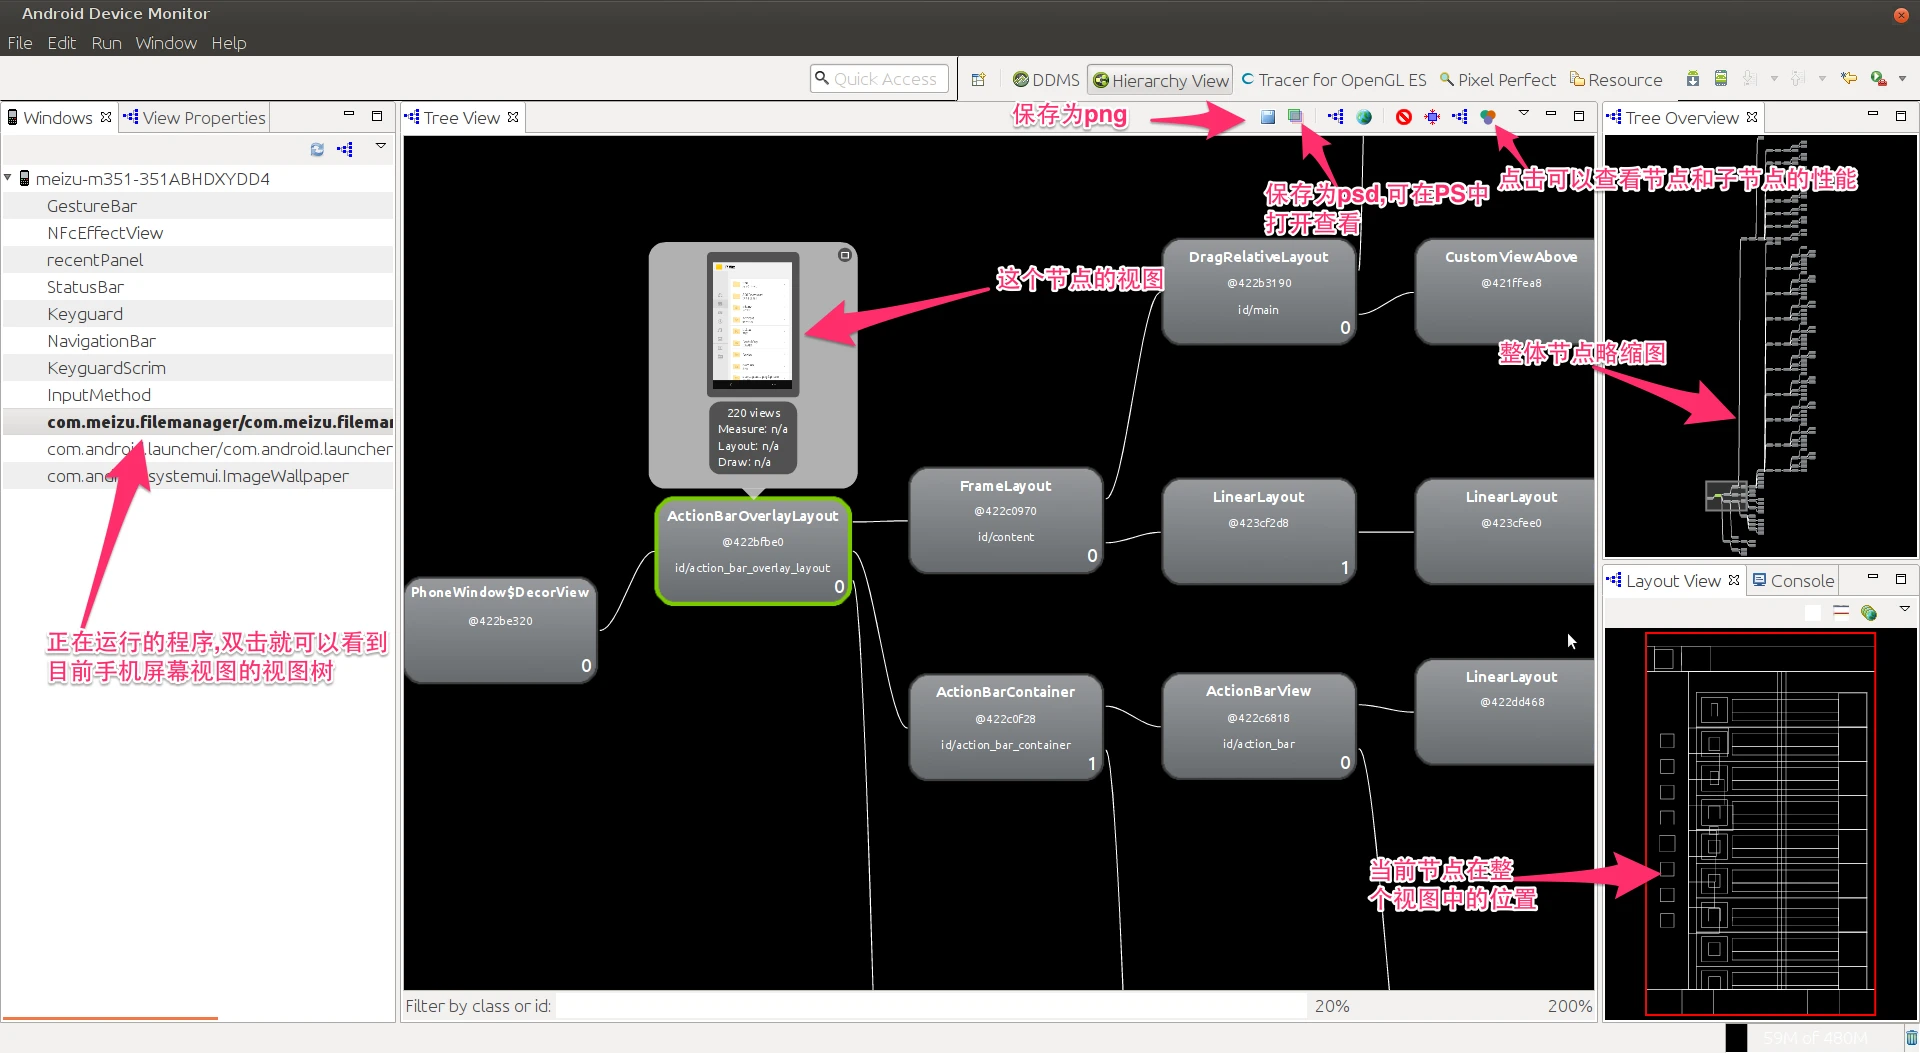The height and width of the screenshot is (1053, 1920).
Task: Collapse the meizu-m351 device entry
Action: 10,178
